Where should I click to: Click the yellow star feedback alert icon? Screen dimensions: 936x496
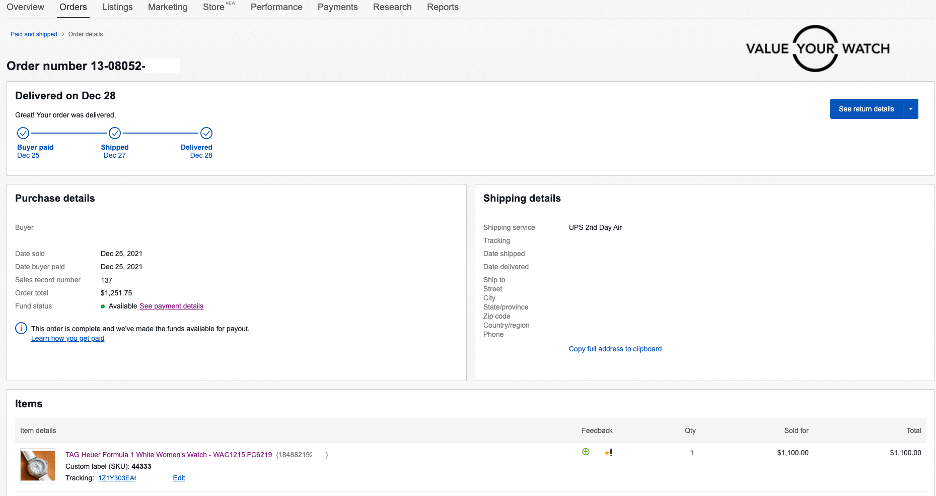click(x=607, y=453)
